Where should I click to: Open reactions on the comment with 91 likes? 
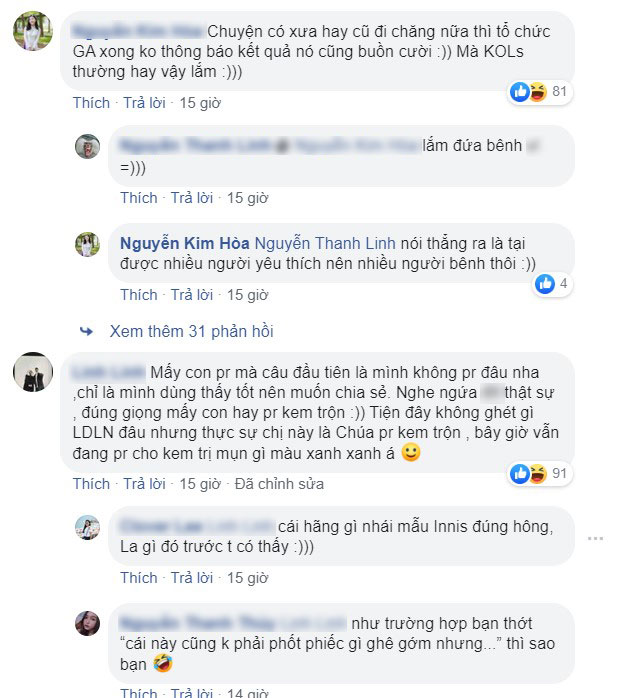tap(540, 474)
